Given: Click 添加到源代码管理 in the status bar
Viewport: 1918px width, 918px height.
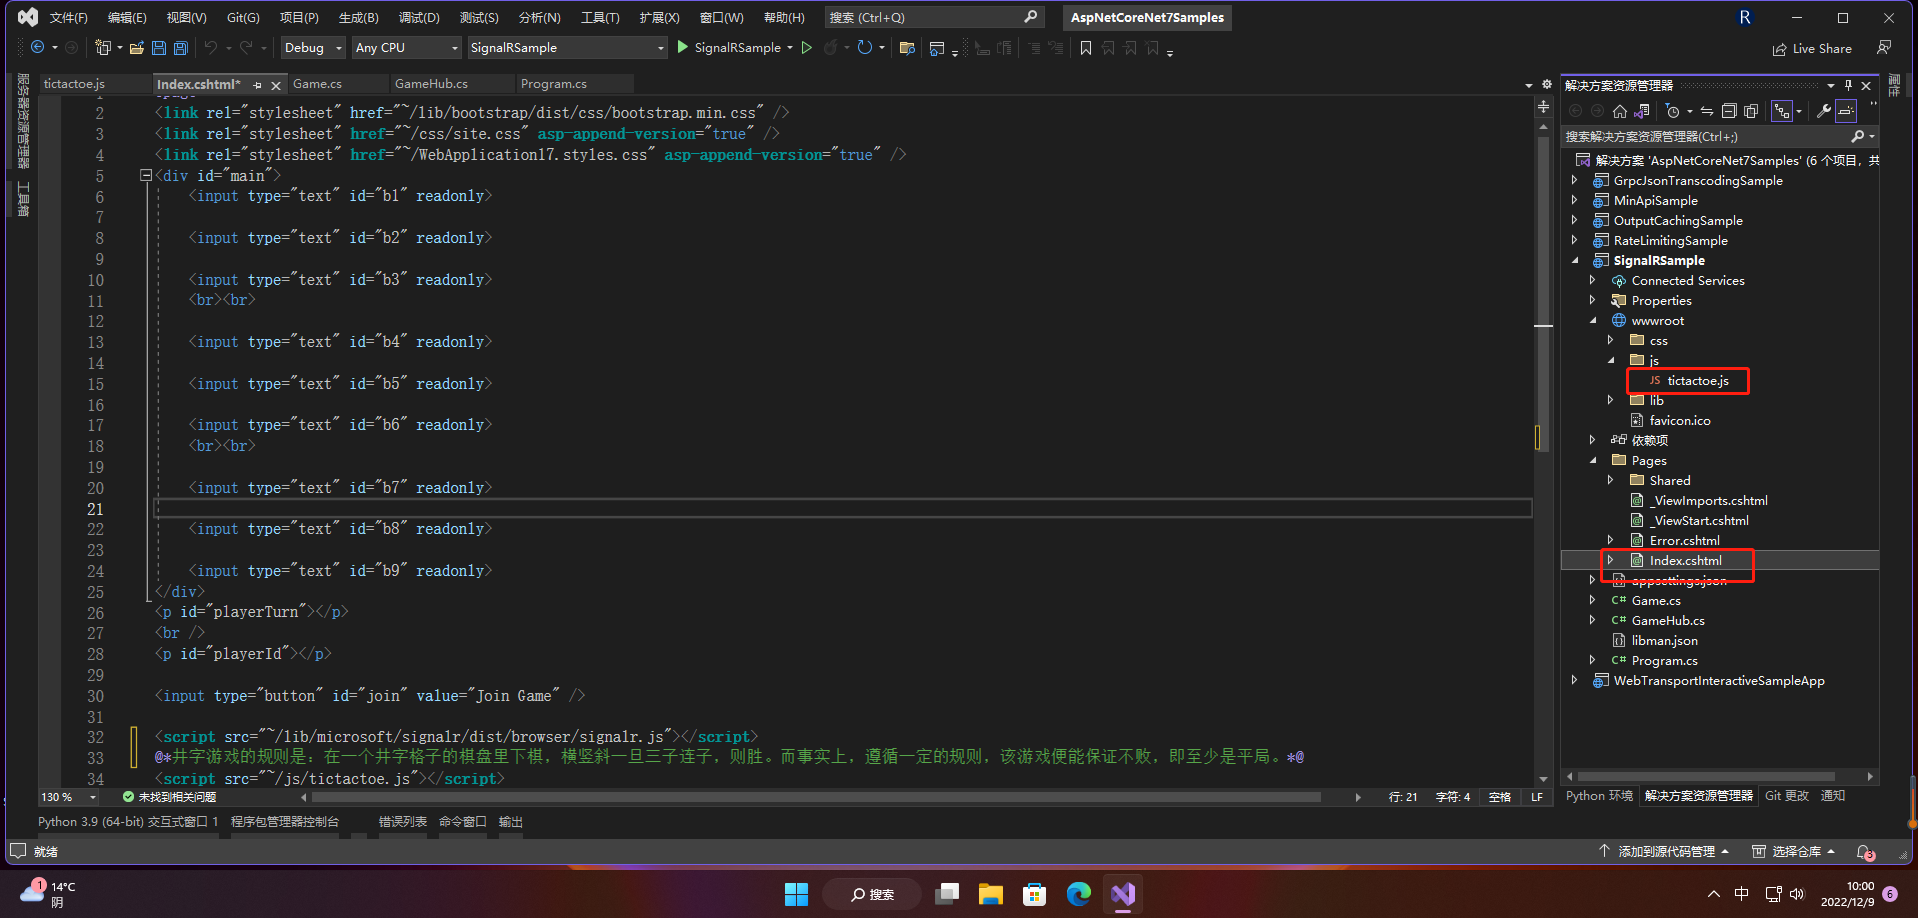Looking at the screenshot, I should pyautogui.click(x=1665, y=852).
